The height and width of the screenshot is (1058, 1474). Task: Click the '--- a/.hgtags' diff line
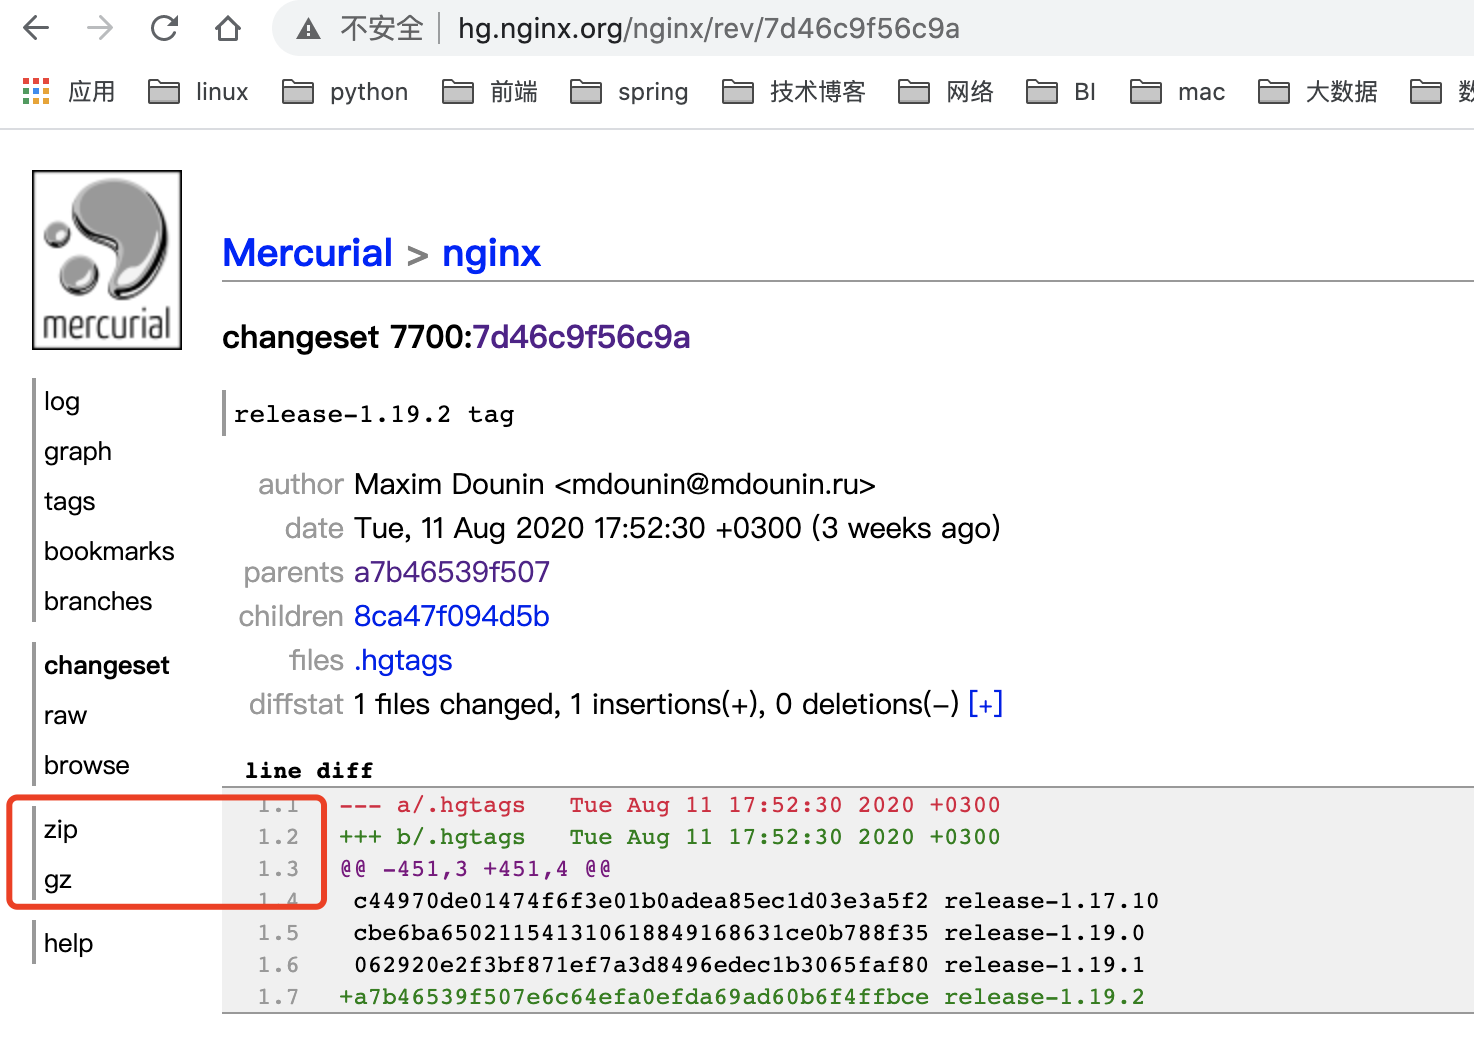point(670,805)
